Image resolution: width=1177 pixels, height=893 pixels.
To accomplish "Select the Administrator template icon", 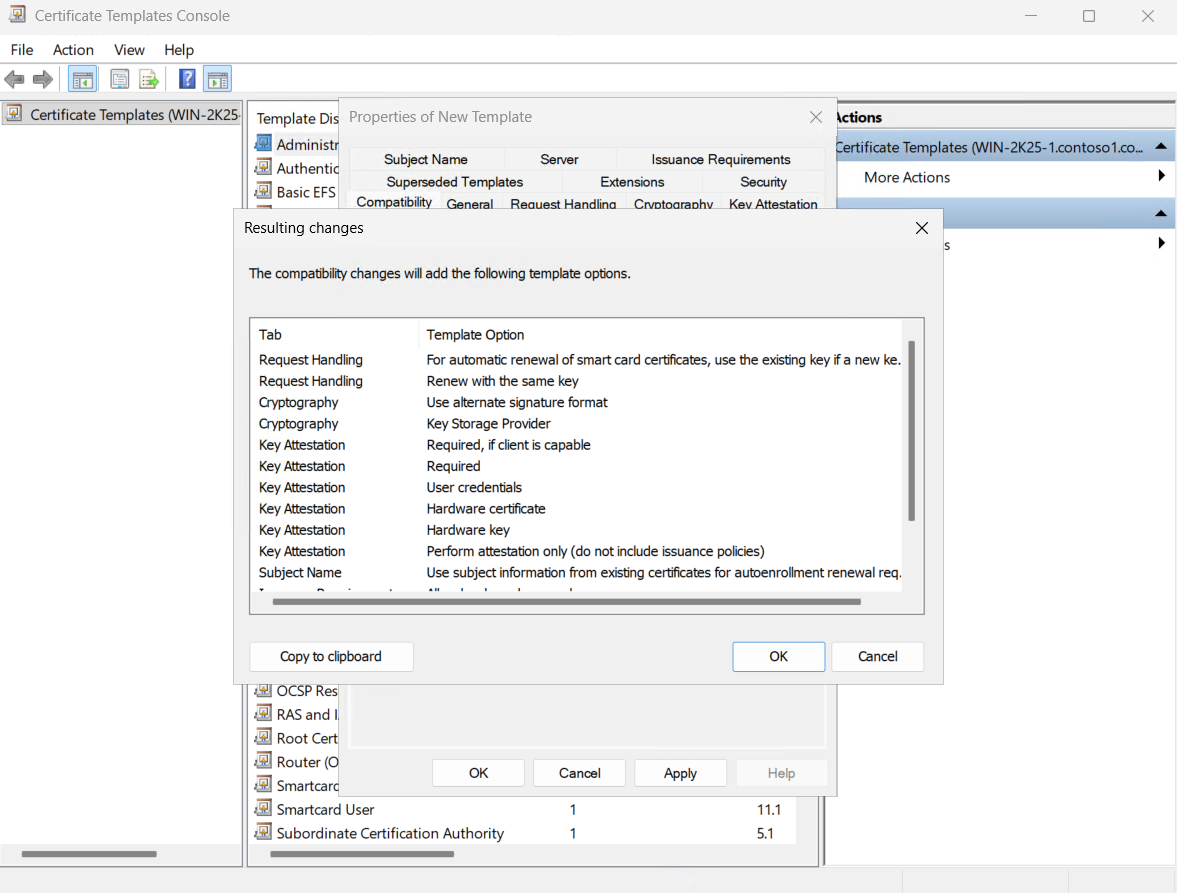I will point(263,143).
